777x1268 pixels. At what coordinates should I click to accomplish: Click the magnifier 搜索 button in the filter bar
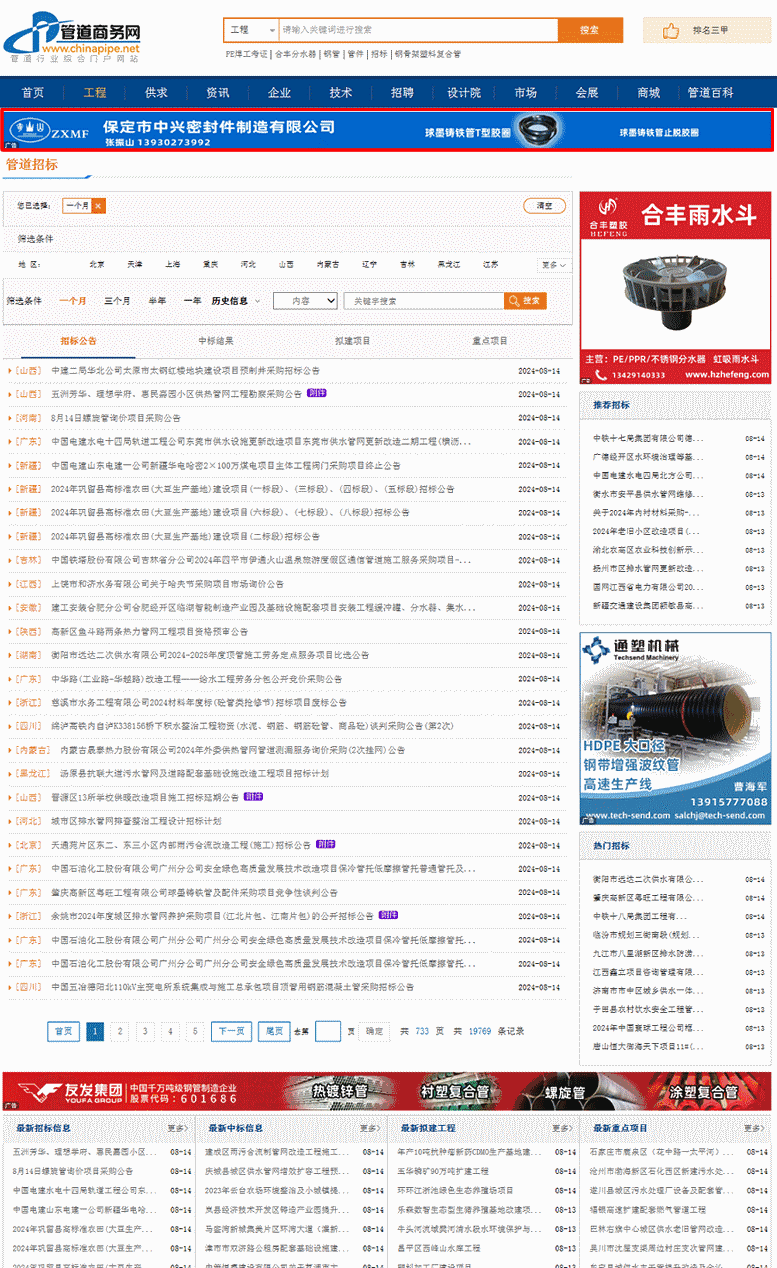tap(525, 301)
